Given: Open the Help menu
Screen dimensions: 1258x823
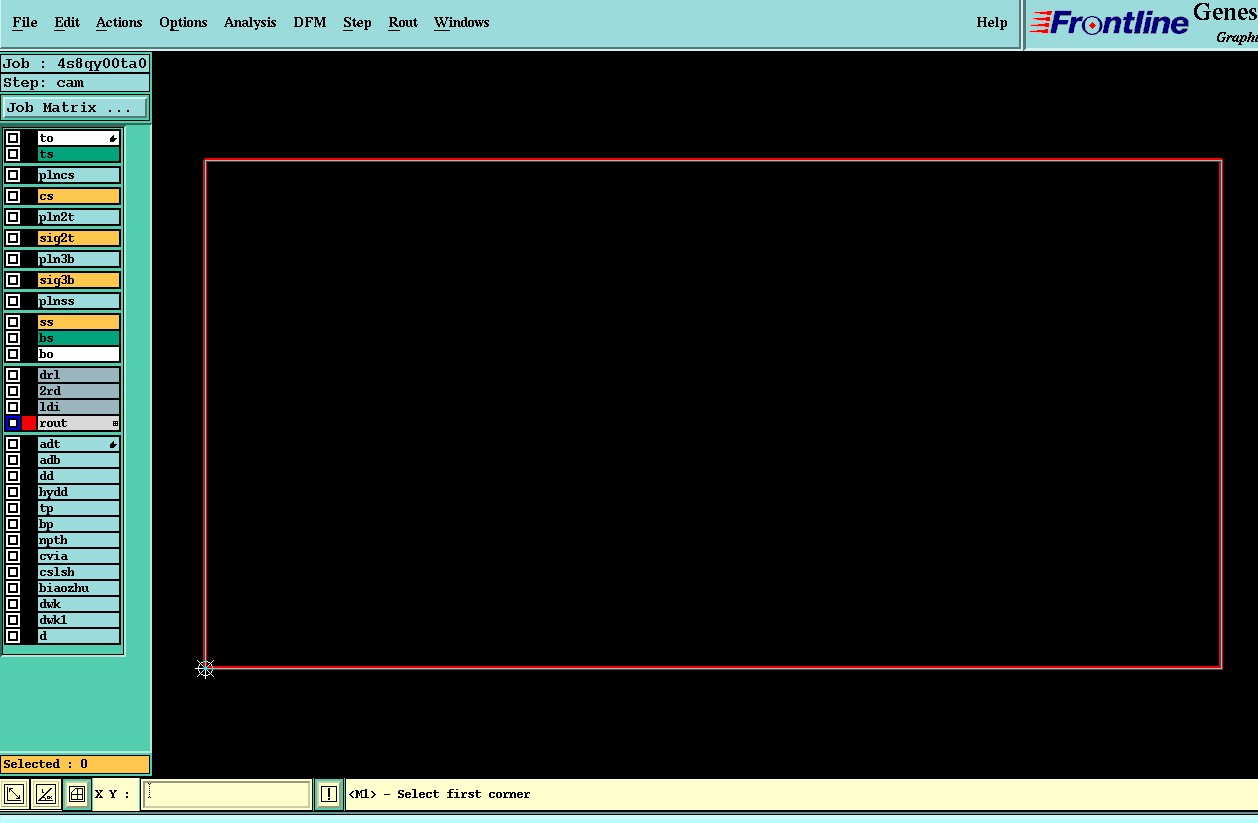Looking at the screenshot, I should [992, 22].
